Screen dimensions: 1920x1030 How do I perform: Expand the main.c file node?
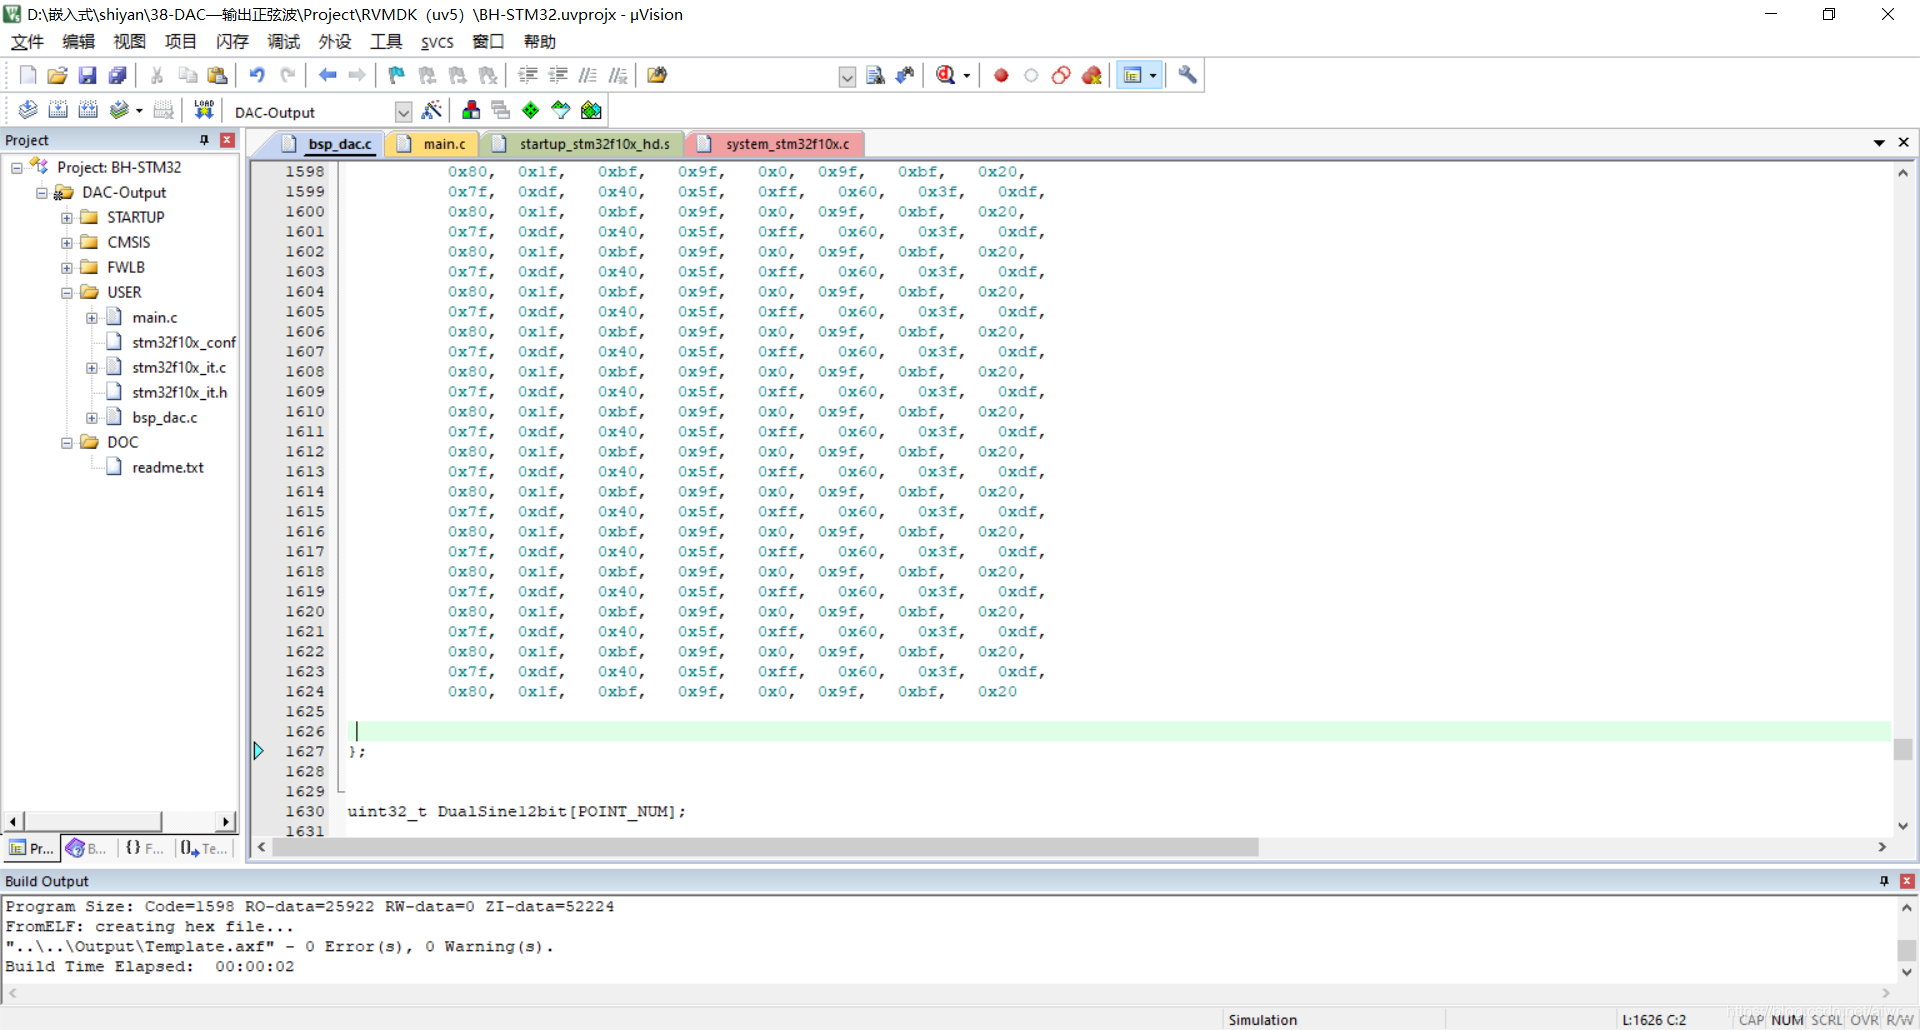pos(92,318)
